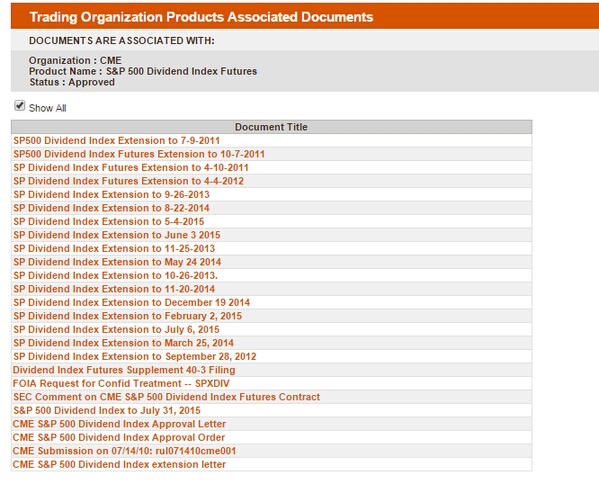Click the Document Title column header

pyautogui.click(x=271, y=127)
